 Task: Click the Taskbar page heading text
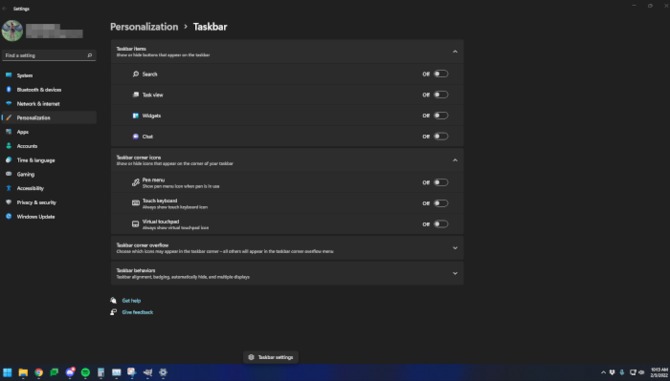(x=210, y=26)
